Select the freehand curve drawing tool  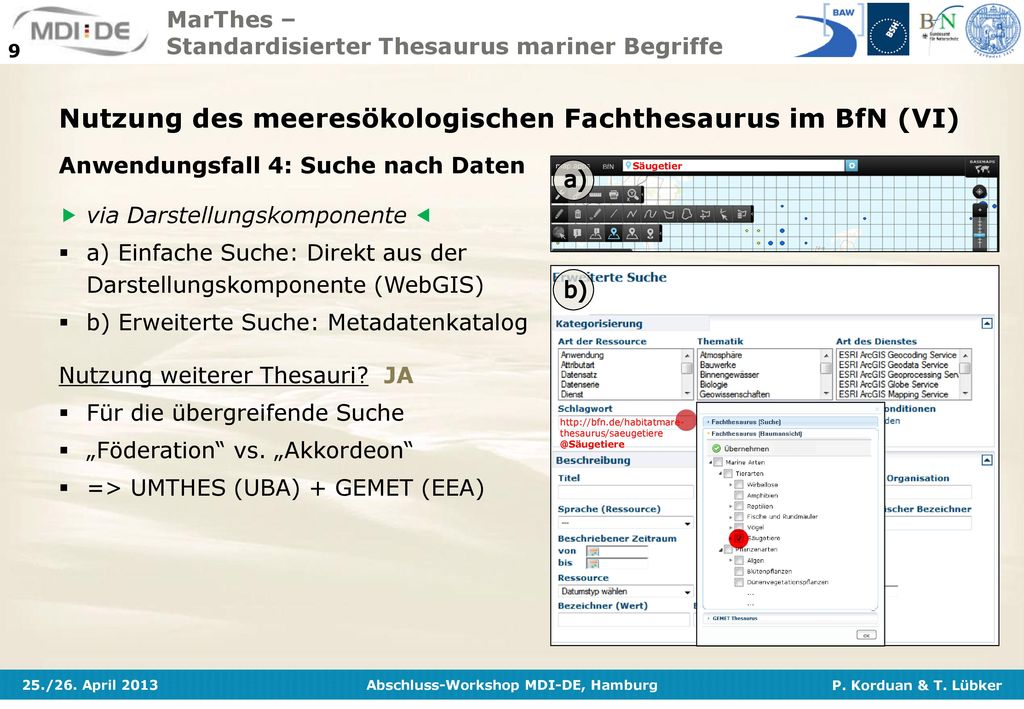click(x=650, y=213)
